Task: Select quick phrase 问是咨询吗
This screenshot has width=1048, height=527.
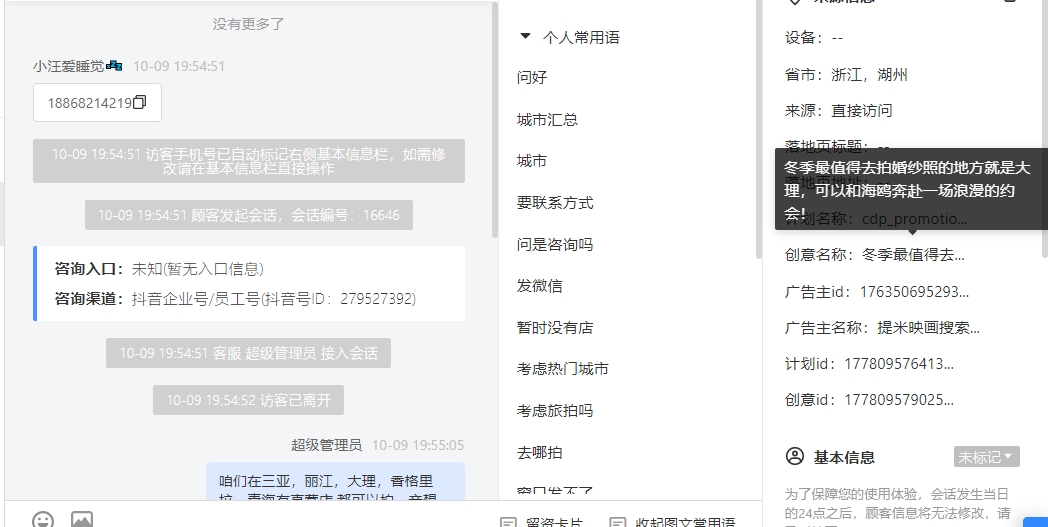Action: 555,245
